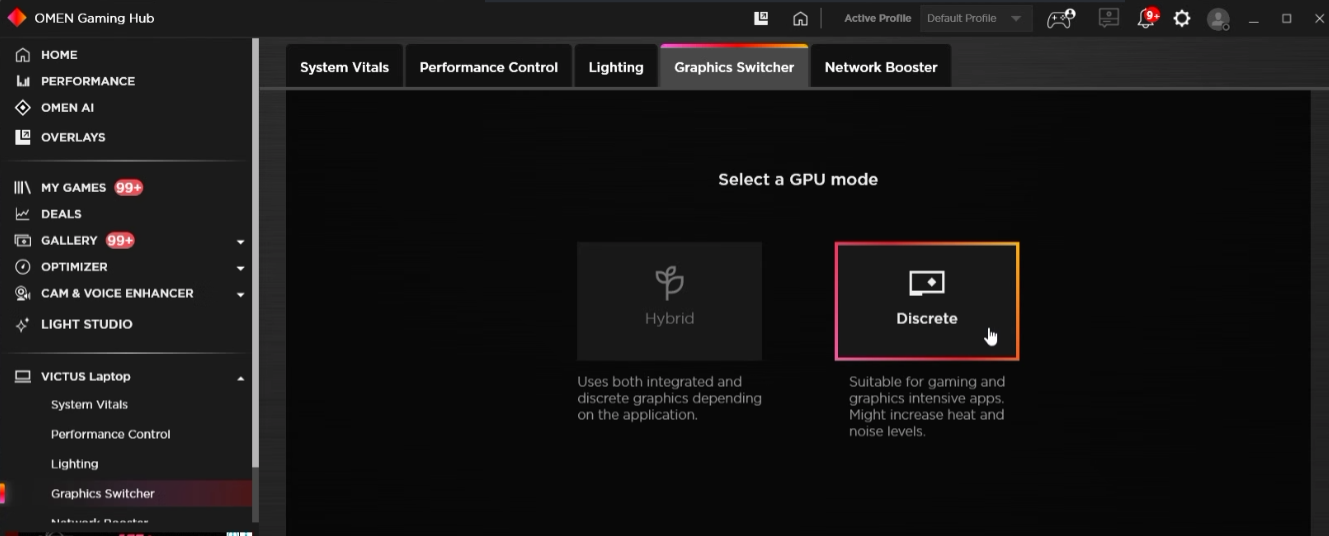Open LIGHT STUDIO in the sidebar
Image resolution: width=1329 pixels, height=536 pixels.
coord(86,324)
